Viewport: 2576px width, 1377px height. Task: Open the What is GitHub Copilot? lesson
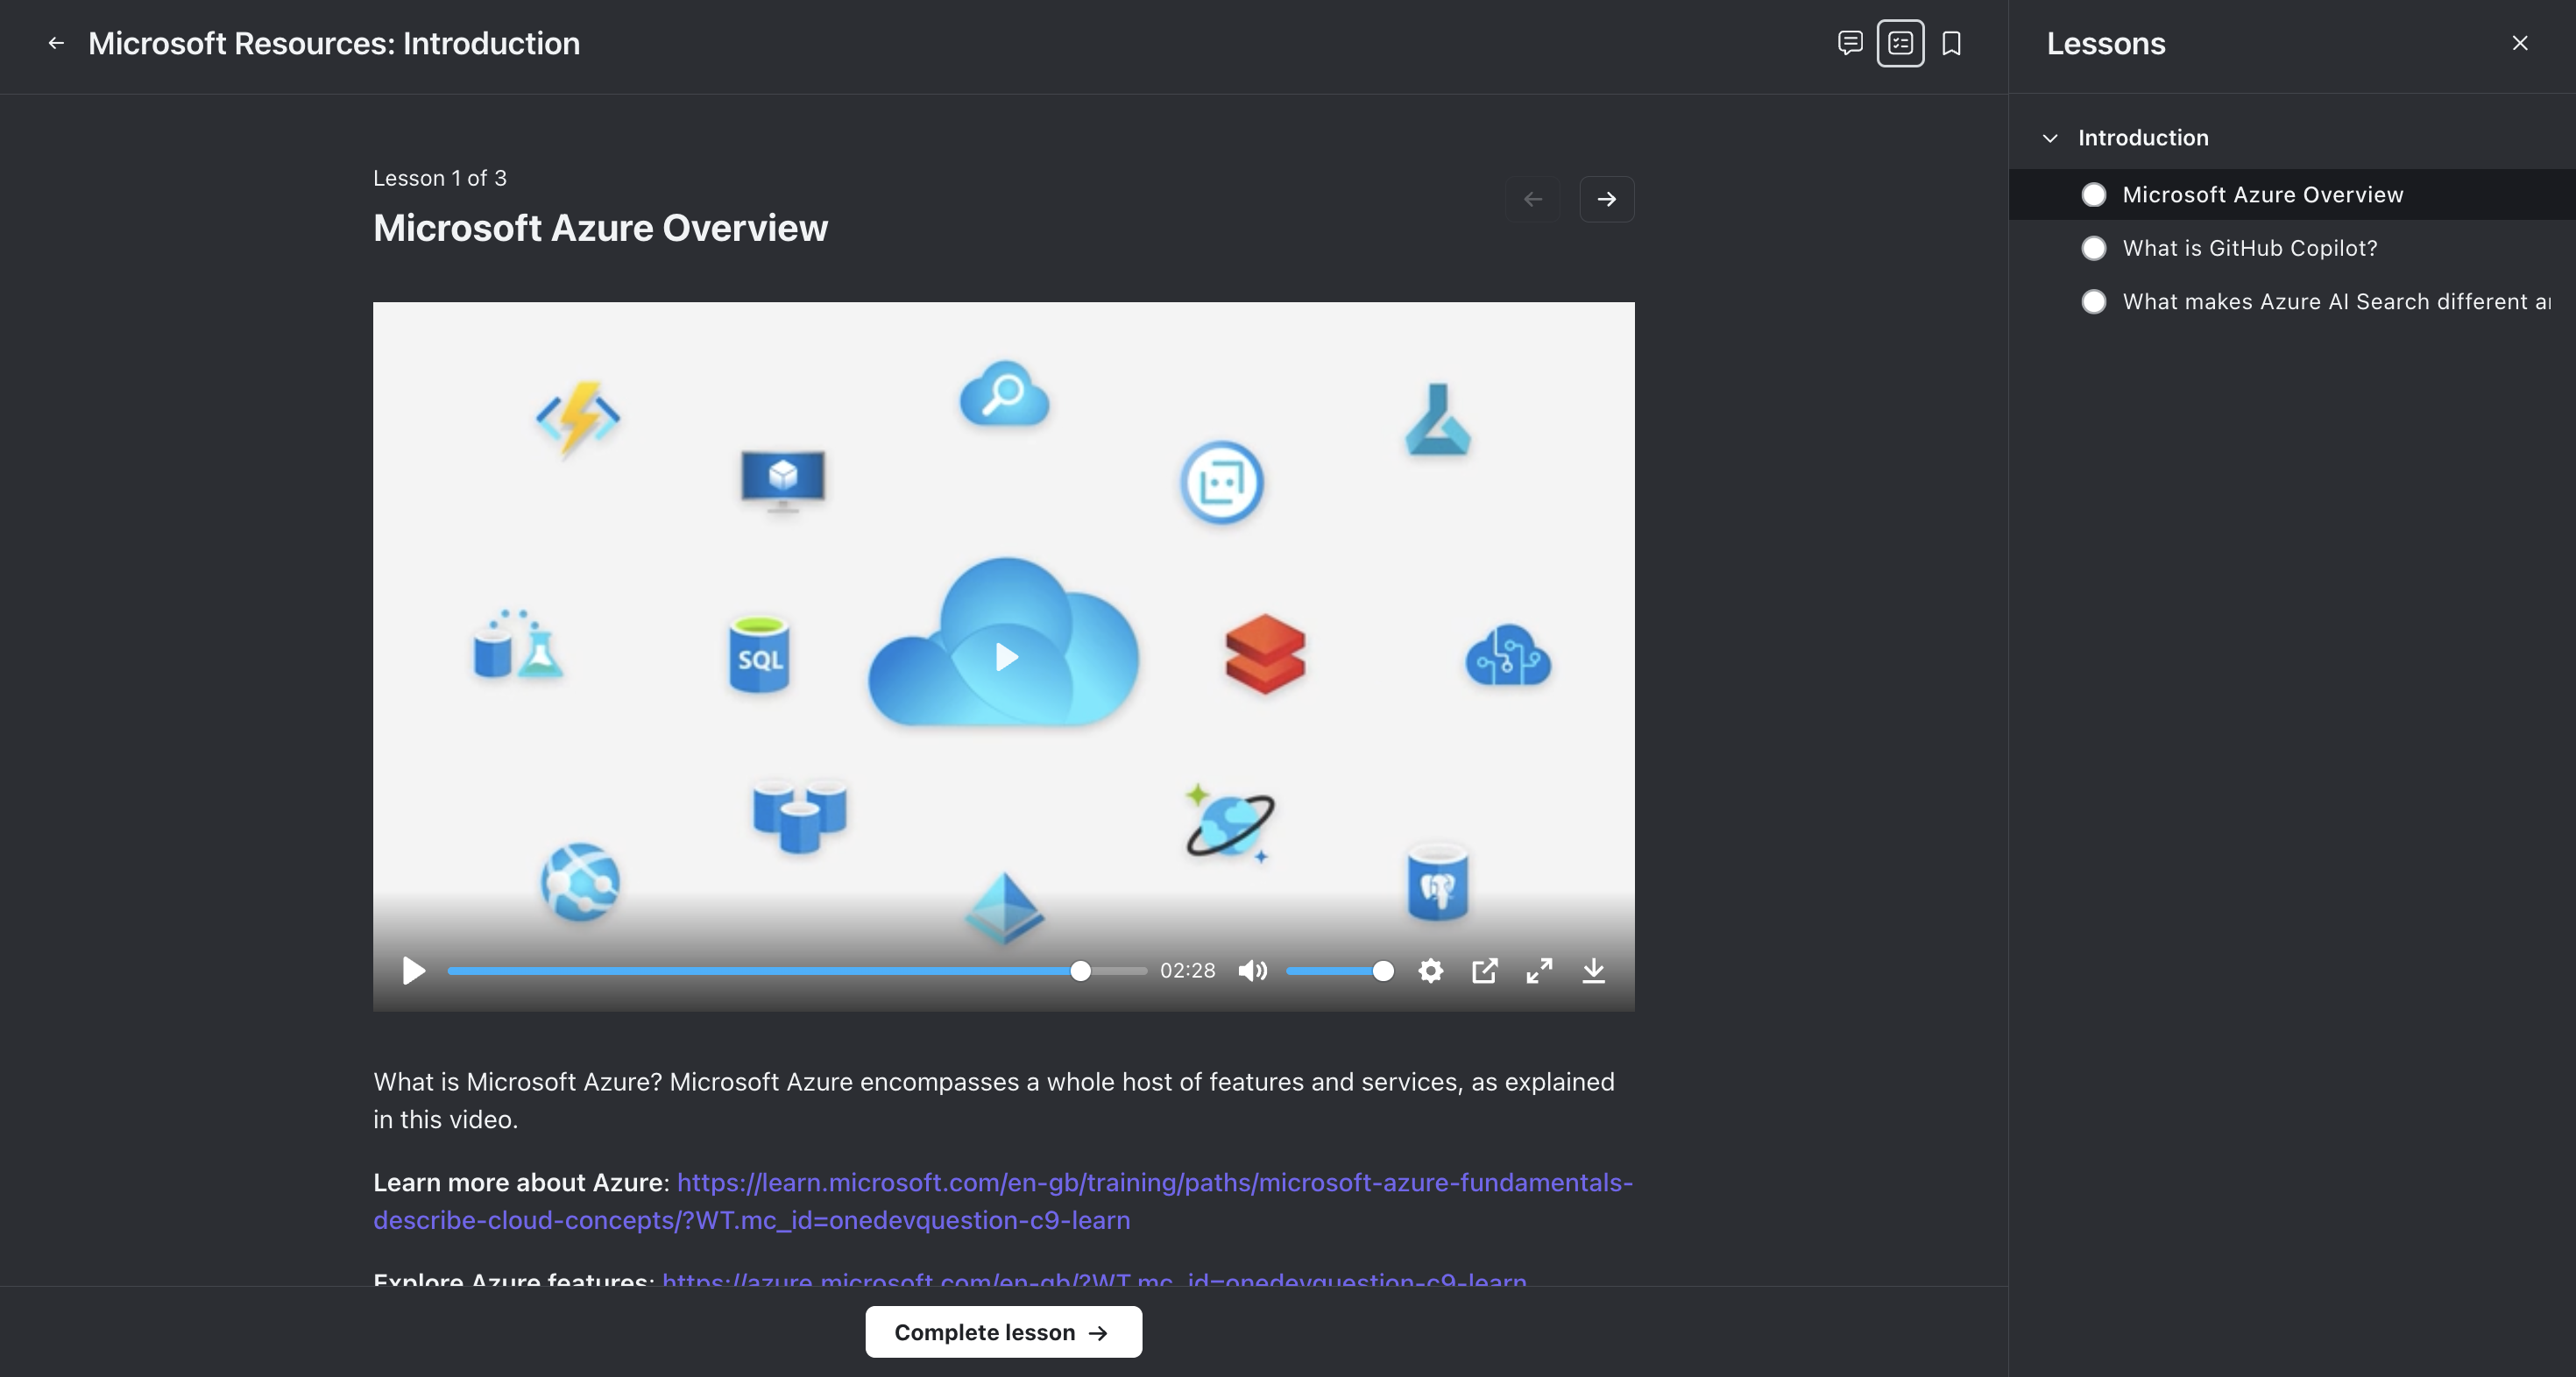pos(2249,248)
